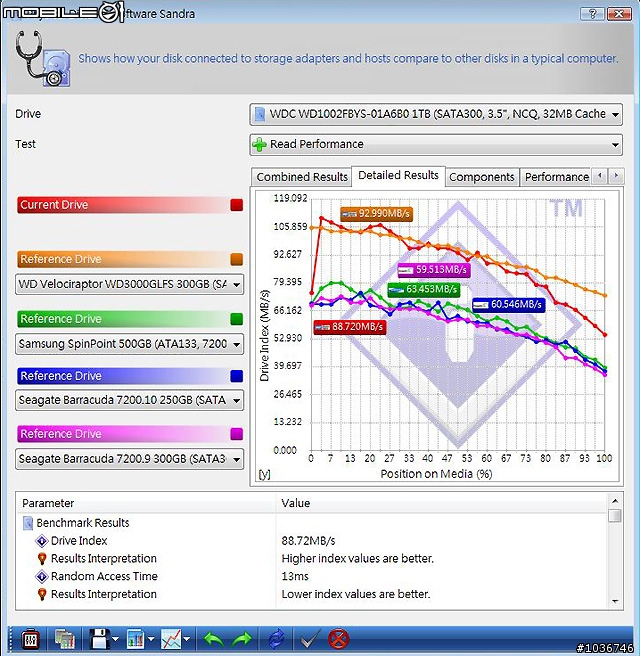Click the bar chart type icon
Screen dimensions: 640x656
click(x=136, y=639)
